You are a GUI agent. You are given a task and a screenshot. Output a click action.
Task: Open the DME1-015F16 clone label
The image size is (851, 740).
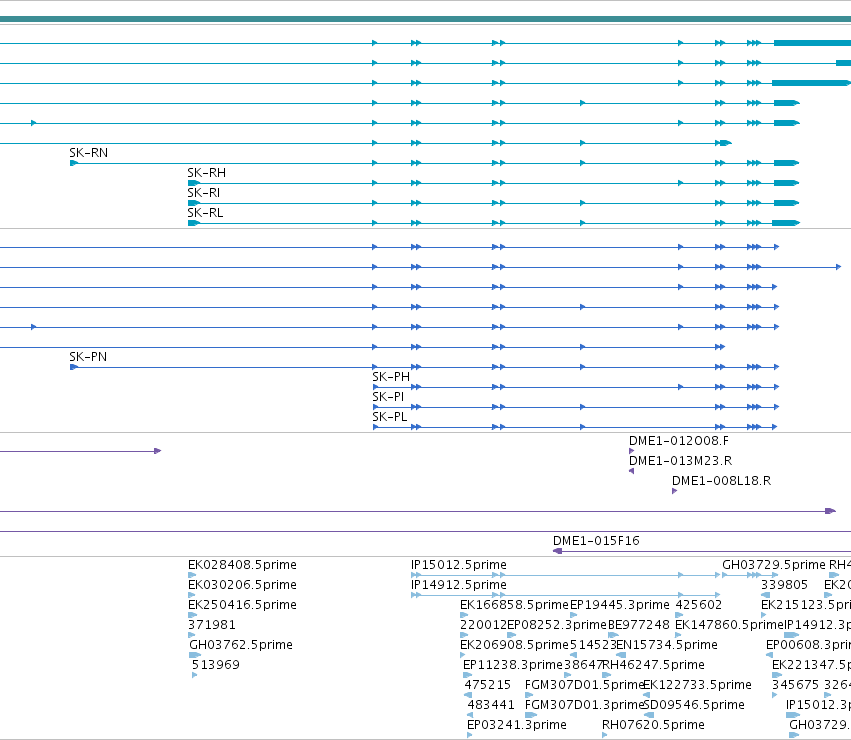coord(596,541)
